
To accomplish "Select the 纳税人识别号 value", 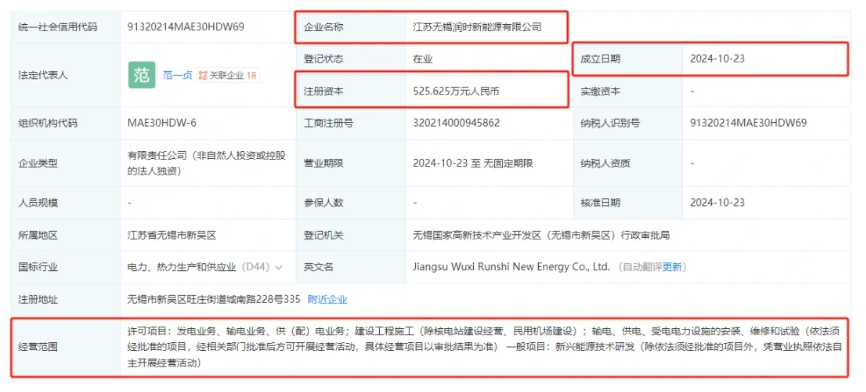I will pos(748,123).
